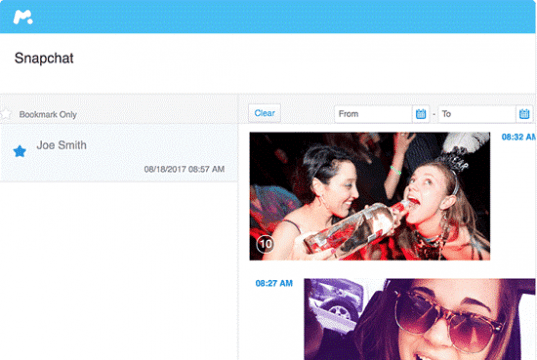537x360 pixels.
Task: Open the party photo with bottle
Action: tap(370, 196)
